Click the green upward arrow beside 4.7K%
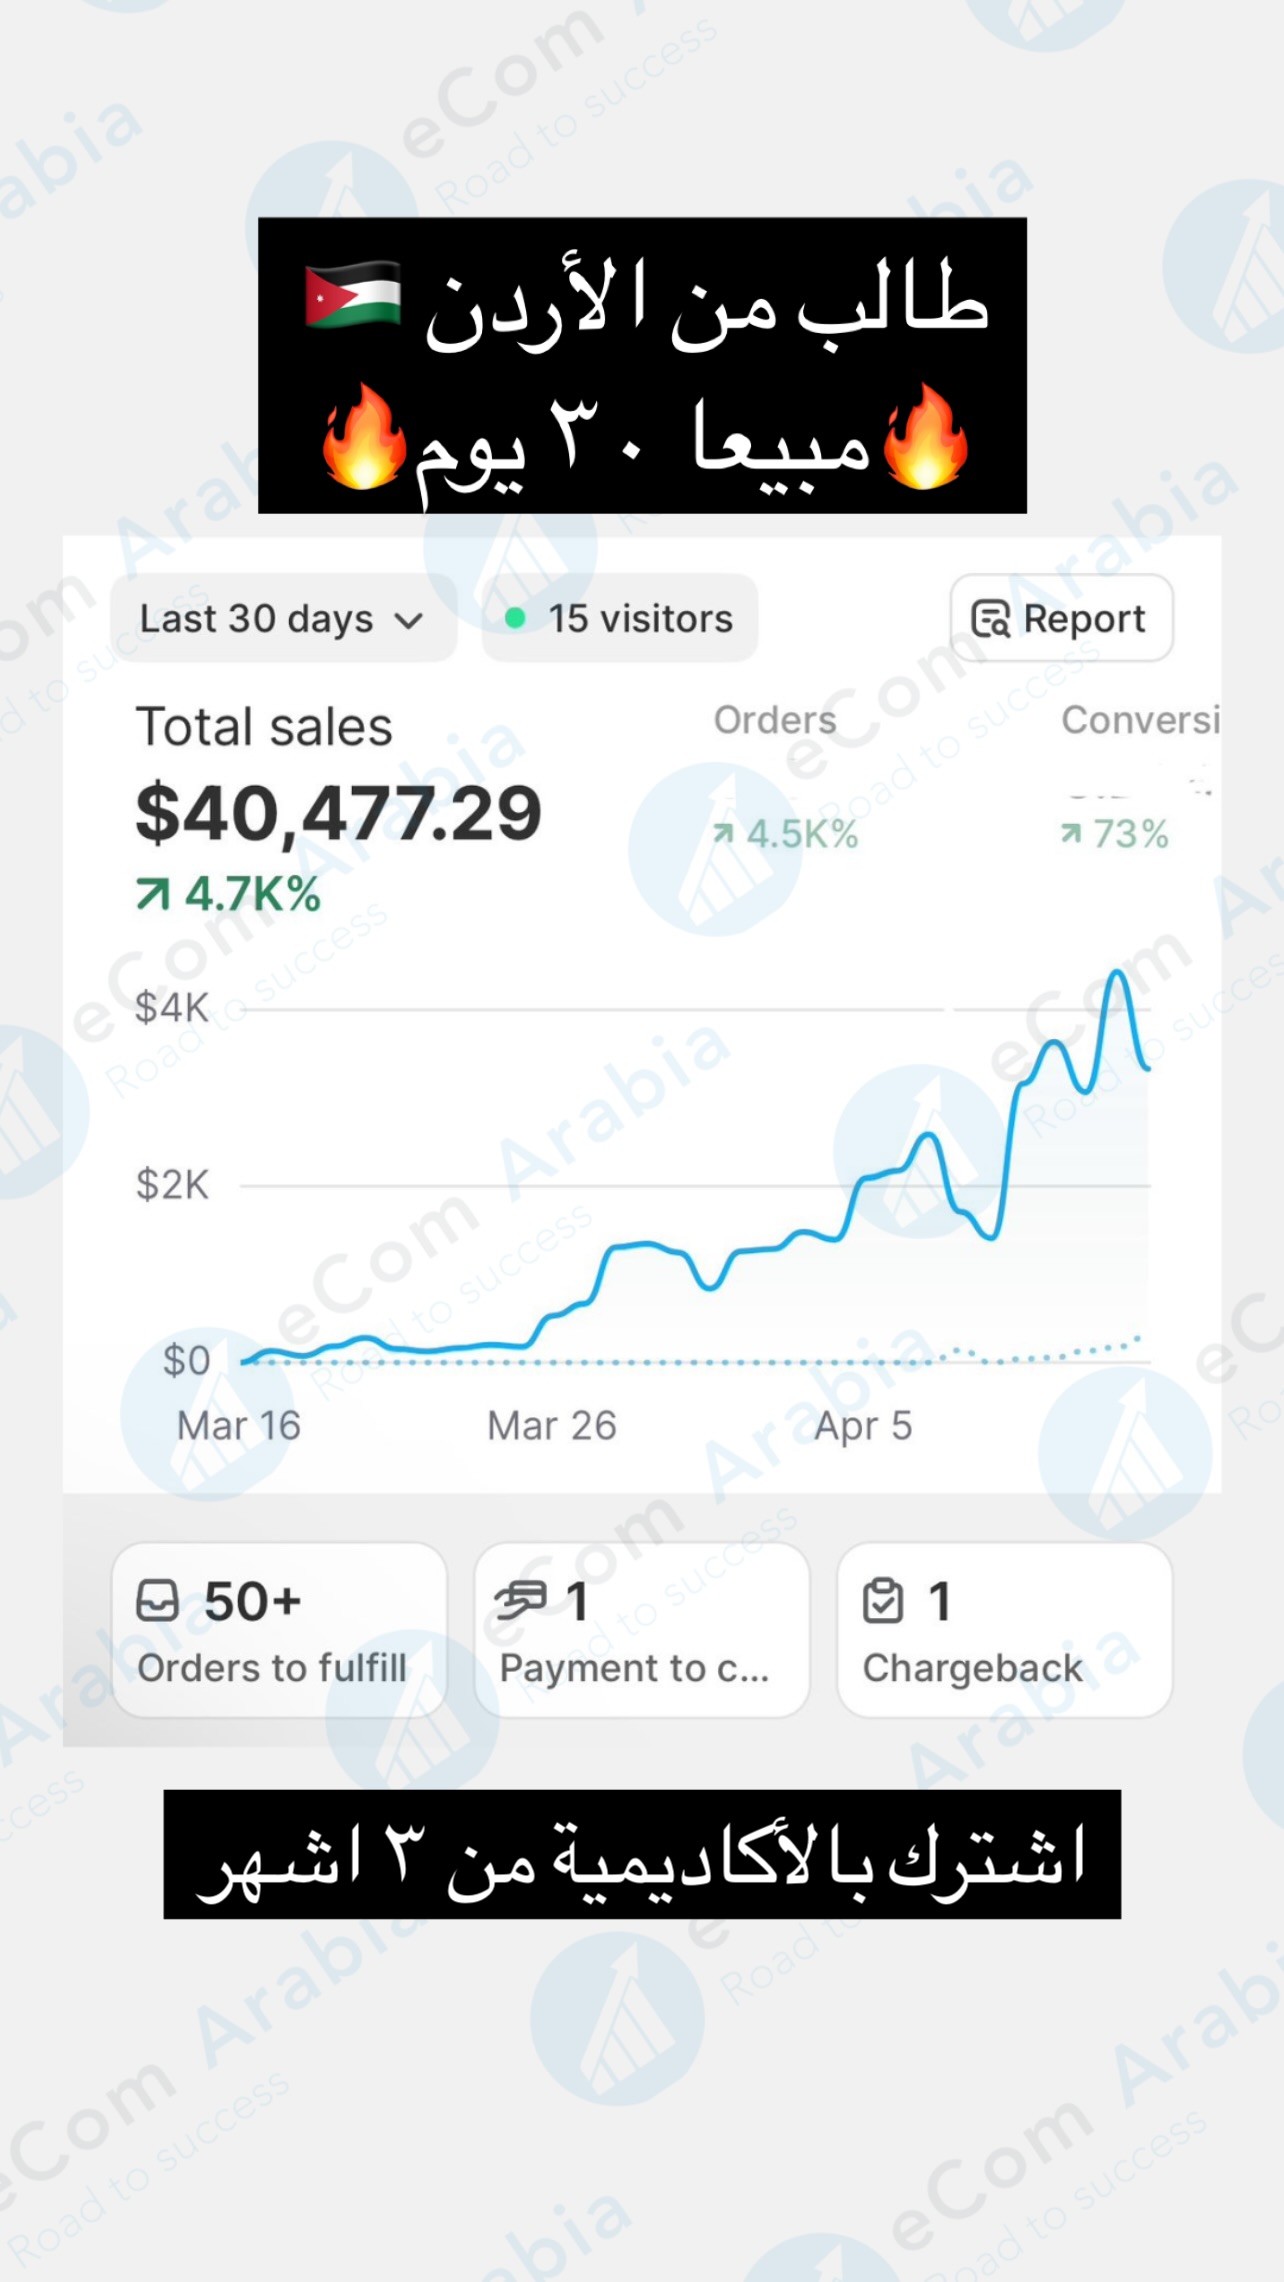This screenshot has width=1284, height=2282. click(x=153, y=894)
